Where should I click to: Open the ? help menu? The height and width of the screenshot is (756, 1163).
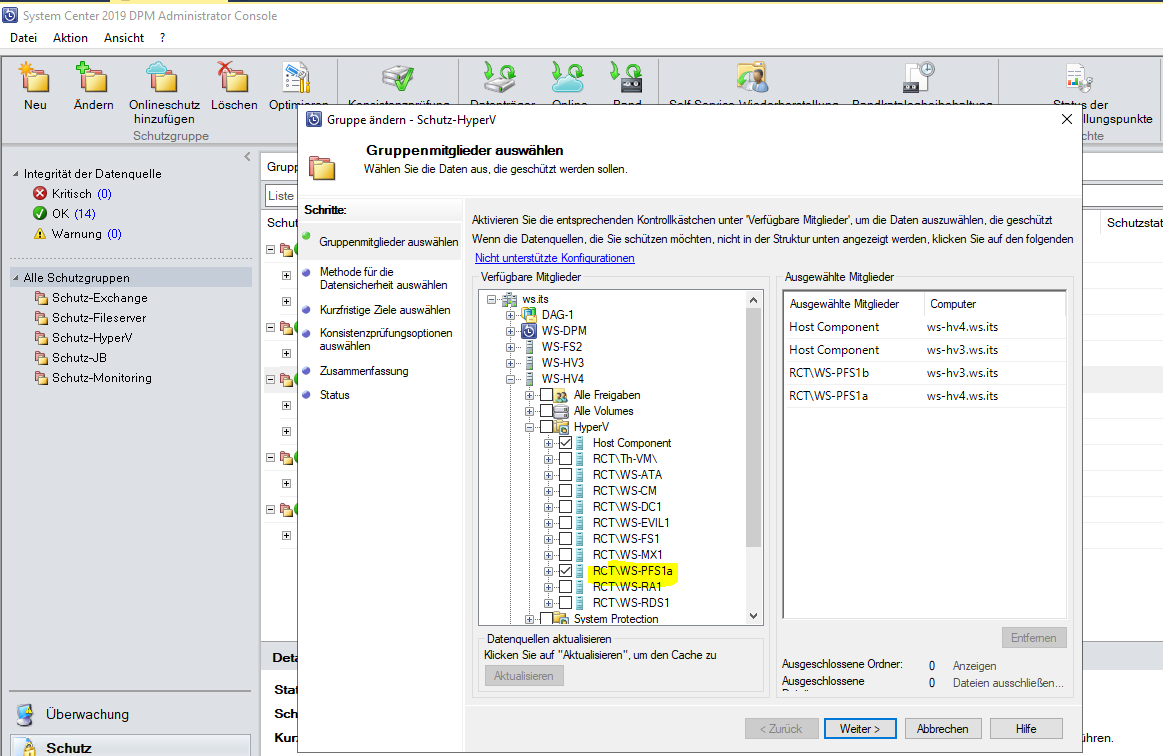[x=162, y=38]
